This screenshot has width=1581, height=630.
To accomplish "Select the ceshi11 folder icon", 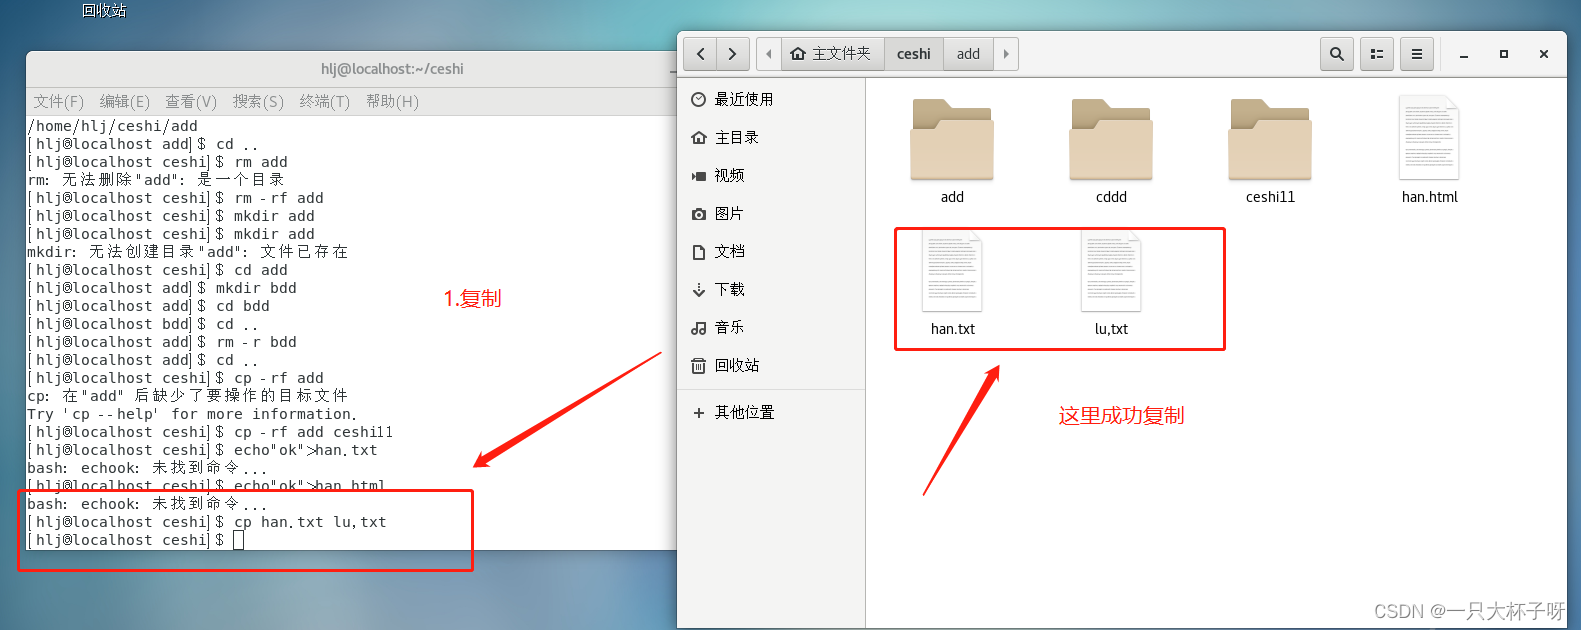I will point(1270,139).
